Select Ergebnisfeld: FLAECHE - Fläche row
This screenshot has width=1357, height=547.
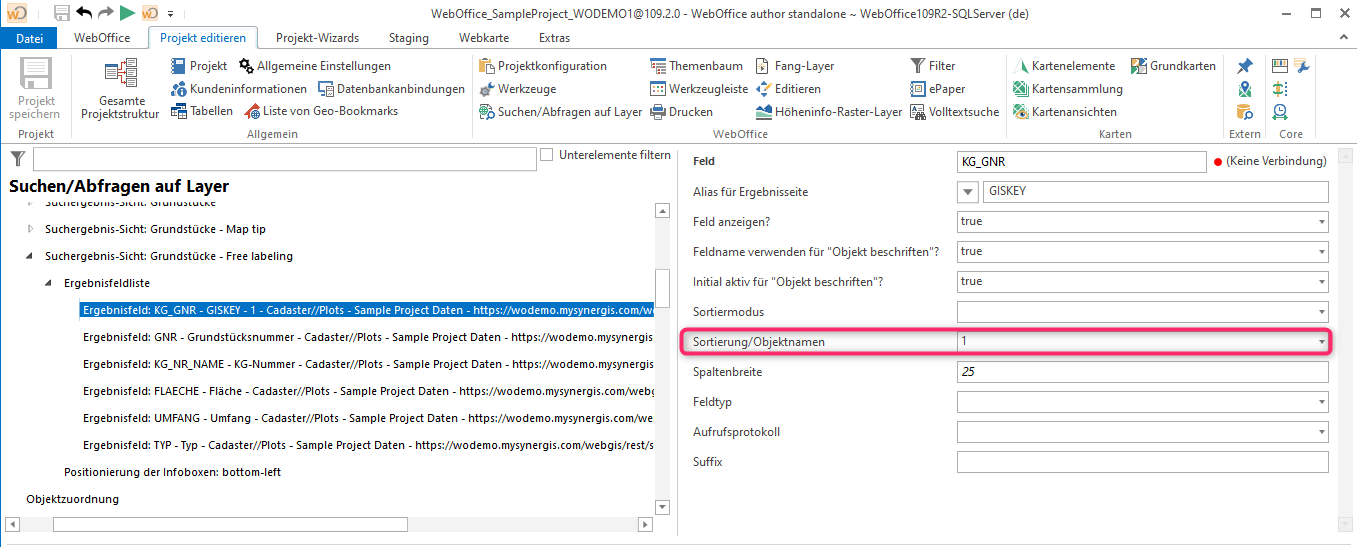367,391
